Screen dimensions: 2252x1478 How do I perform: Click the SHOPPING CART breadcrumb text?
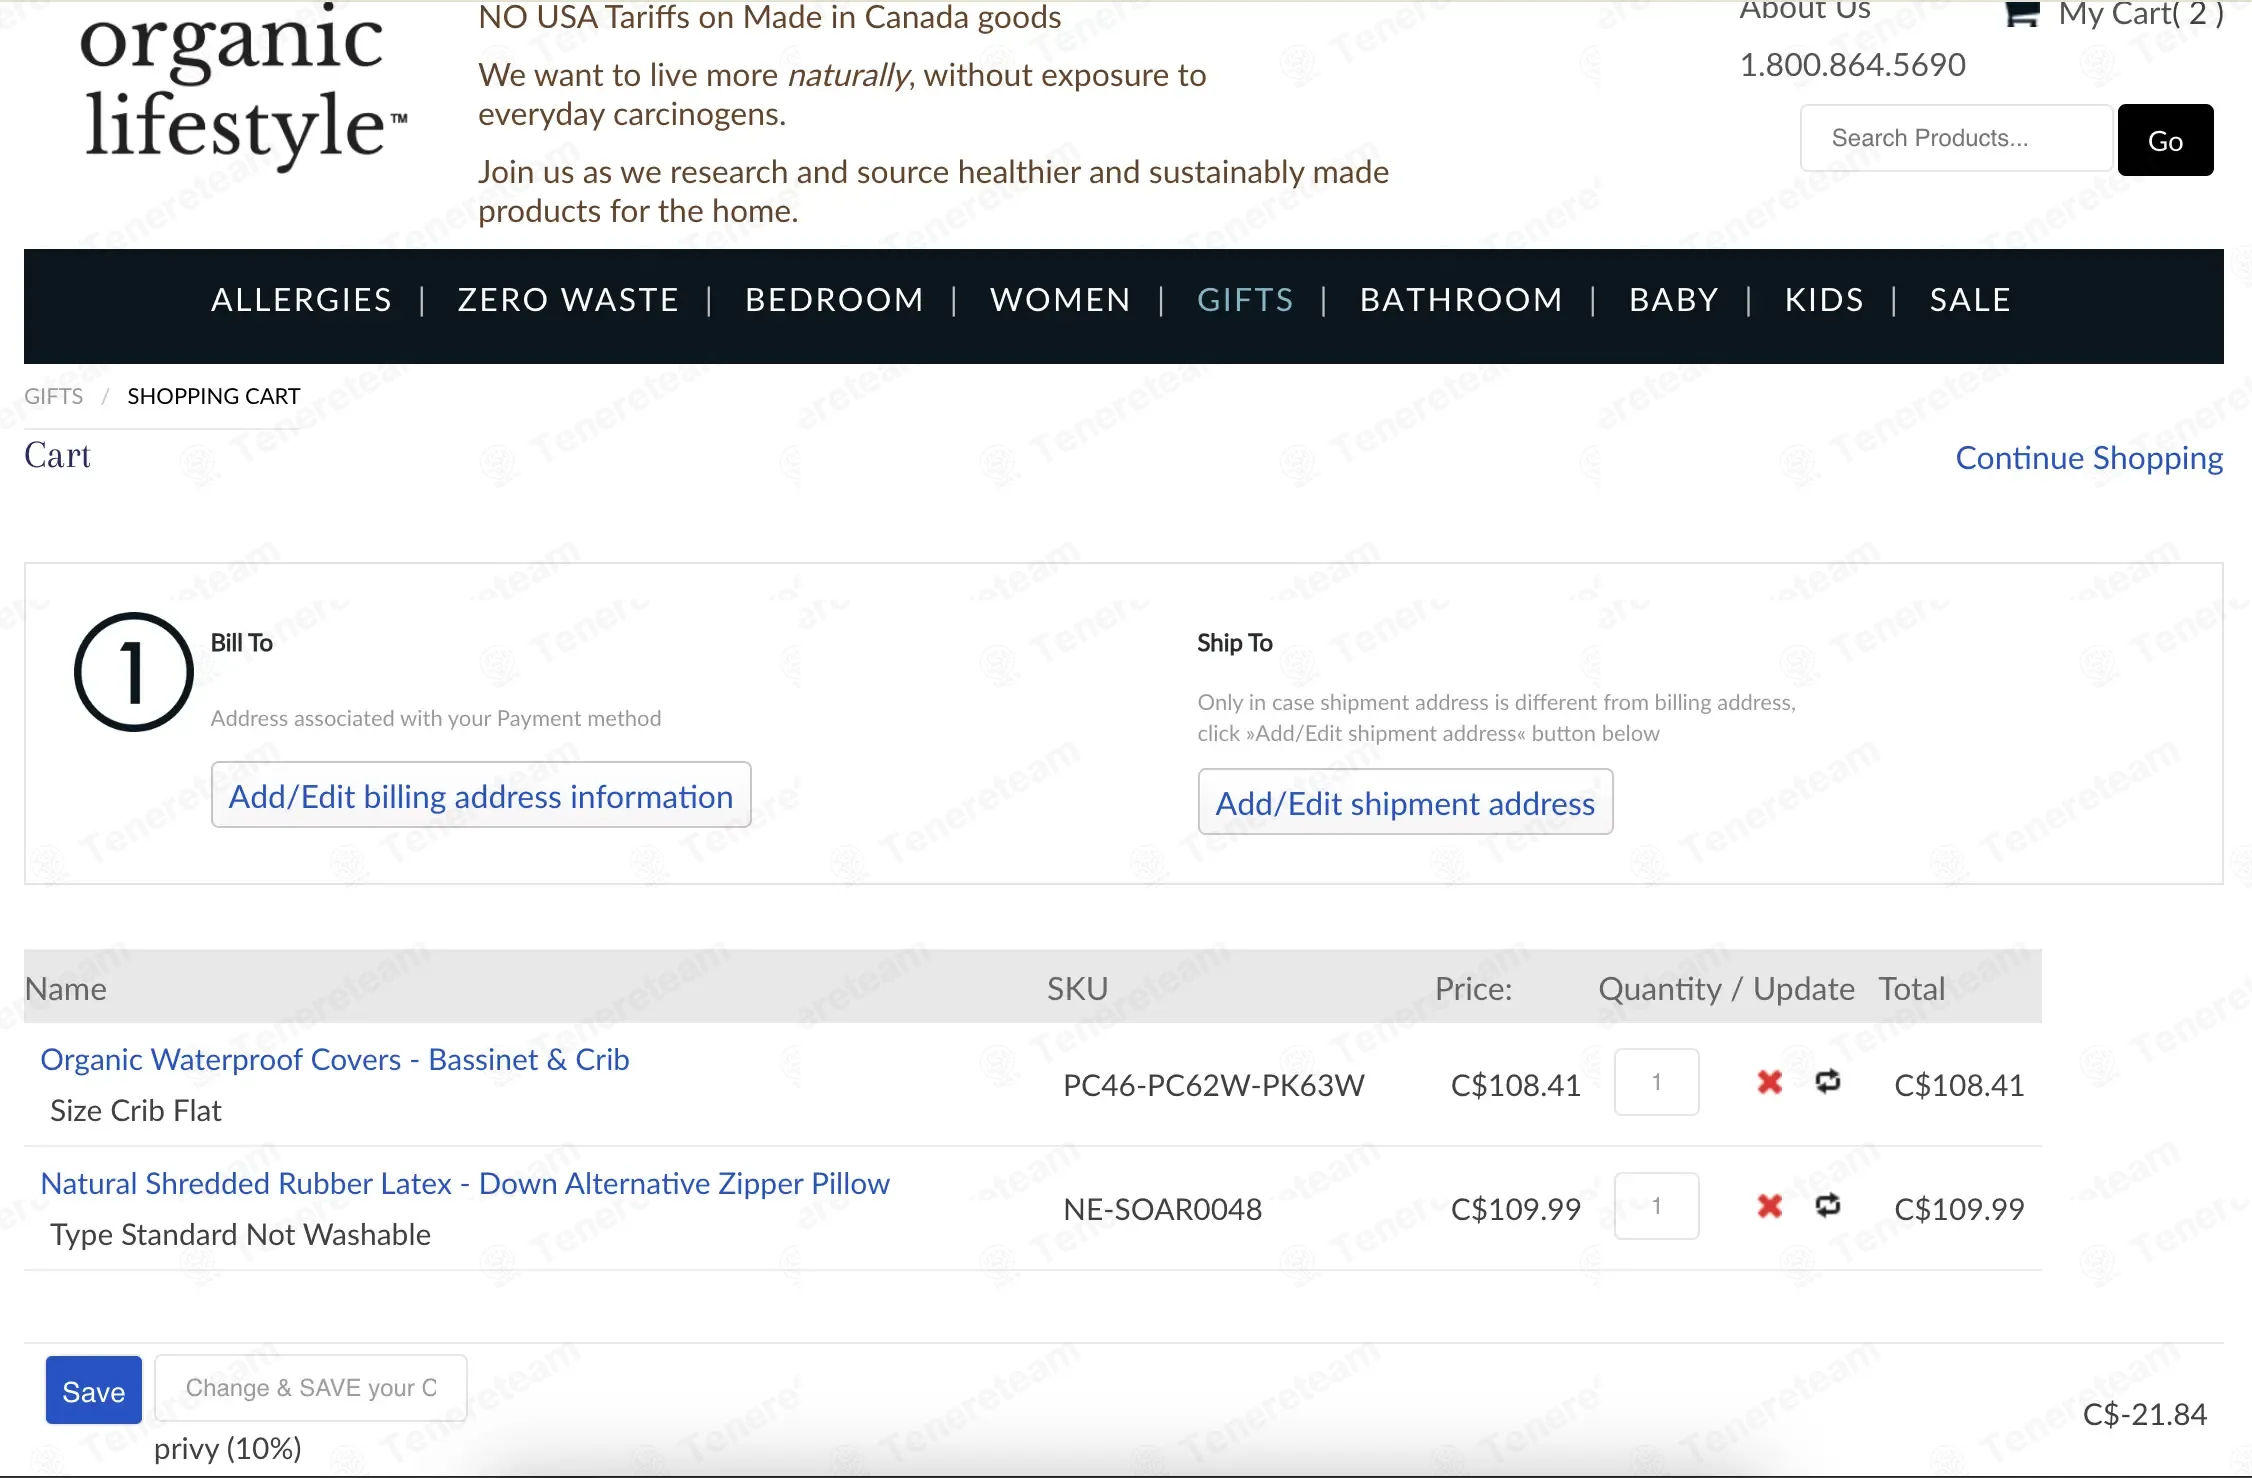(x=214, y=396)
